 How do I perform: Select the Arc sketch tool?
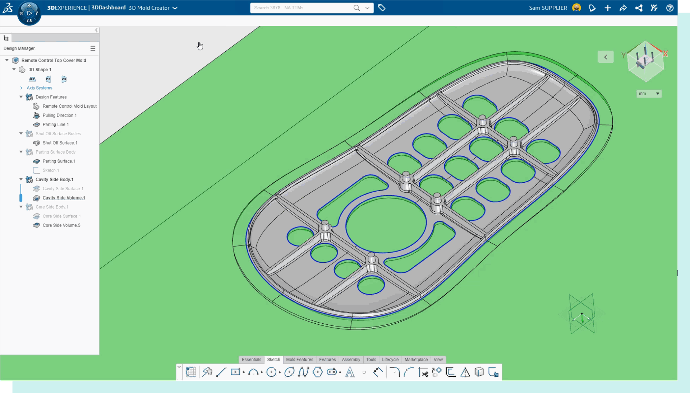tap(253, 372)
